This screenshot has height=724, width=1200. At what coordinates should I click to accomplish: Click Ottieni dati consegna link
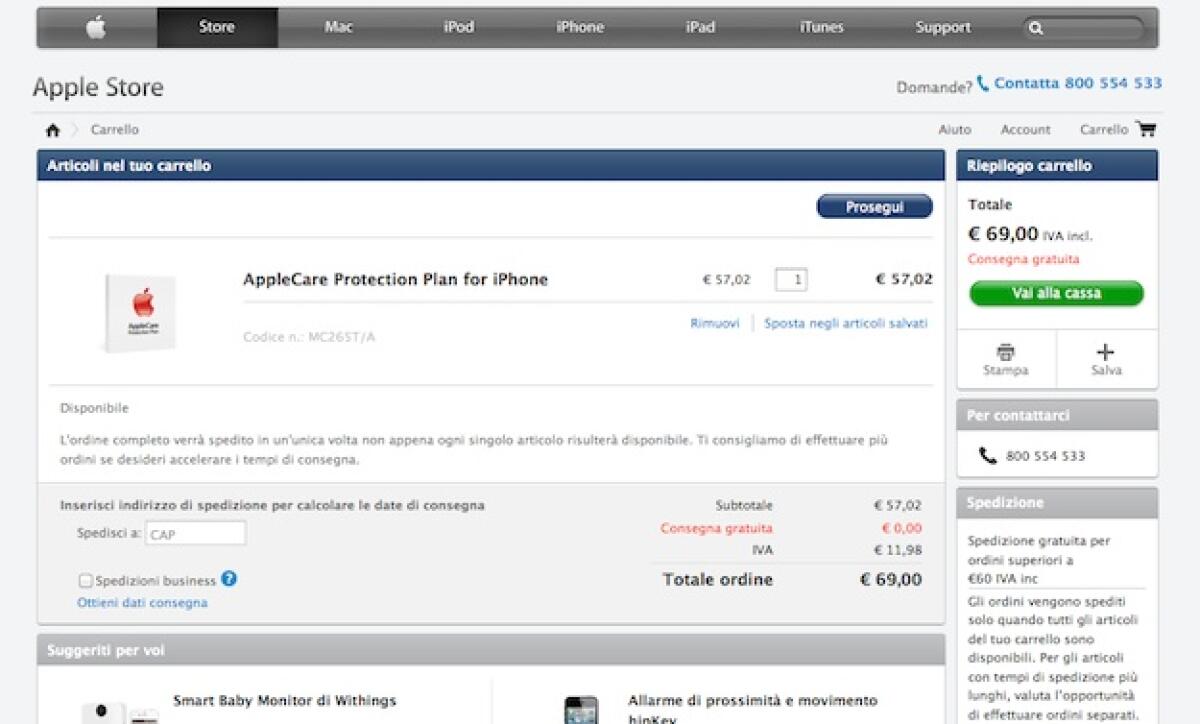point(142,603)
